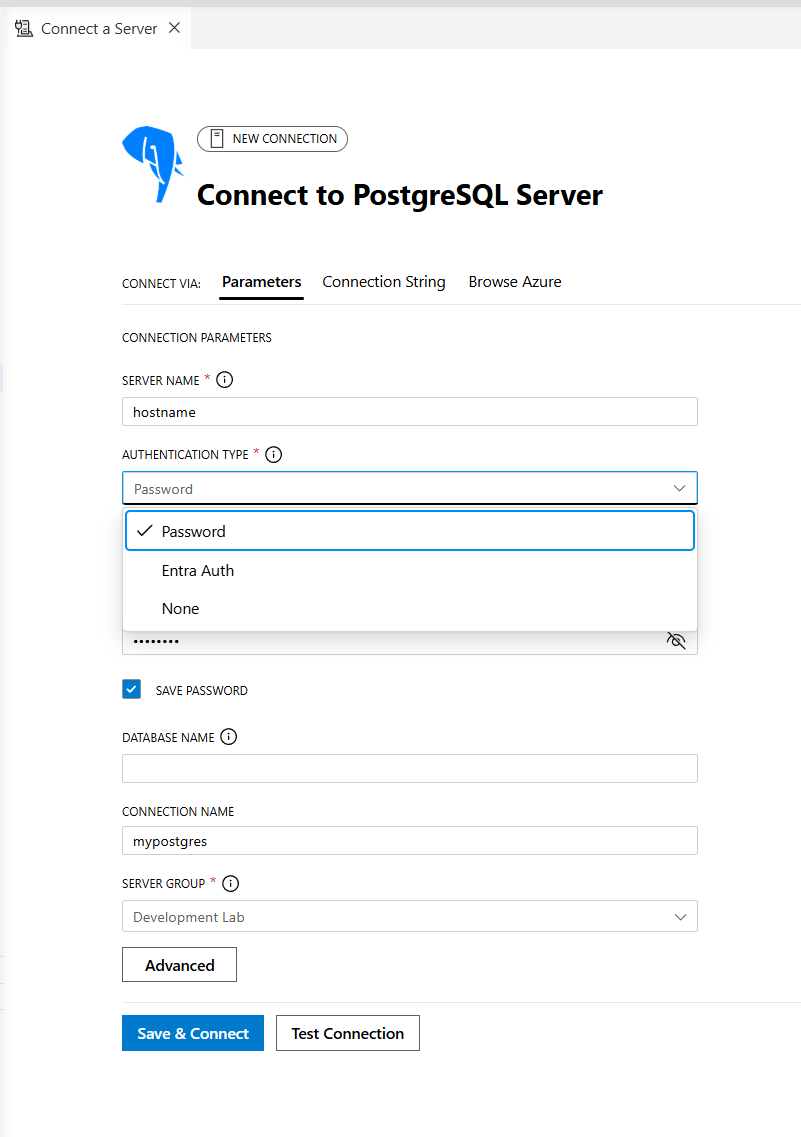Close the Connect a Server tab
Screen dimensions: 801x1137
coord(174,28)
